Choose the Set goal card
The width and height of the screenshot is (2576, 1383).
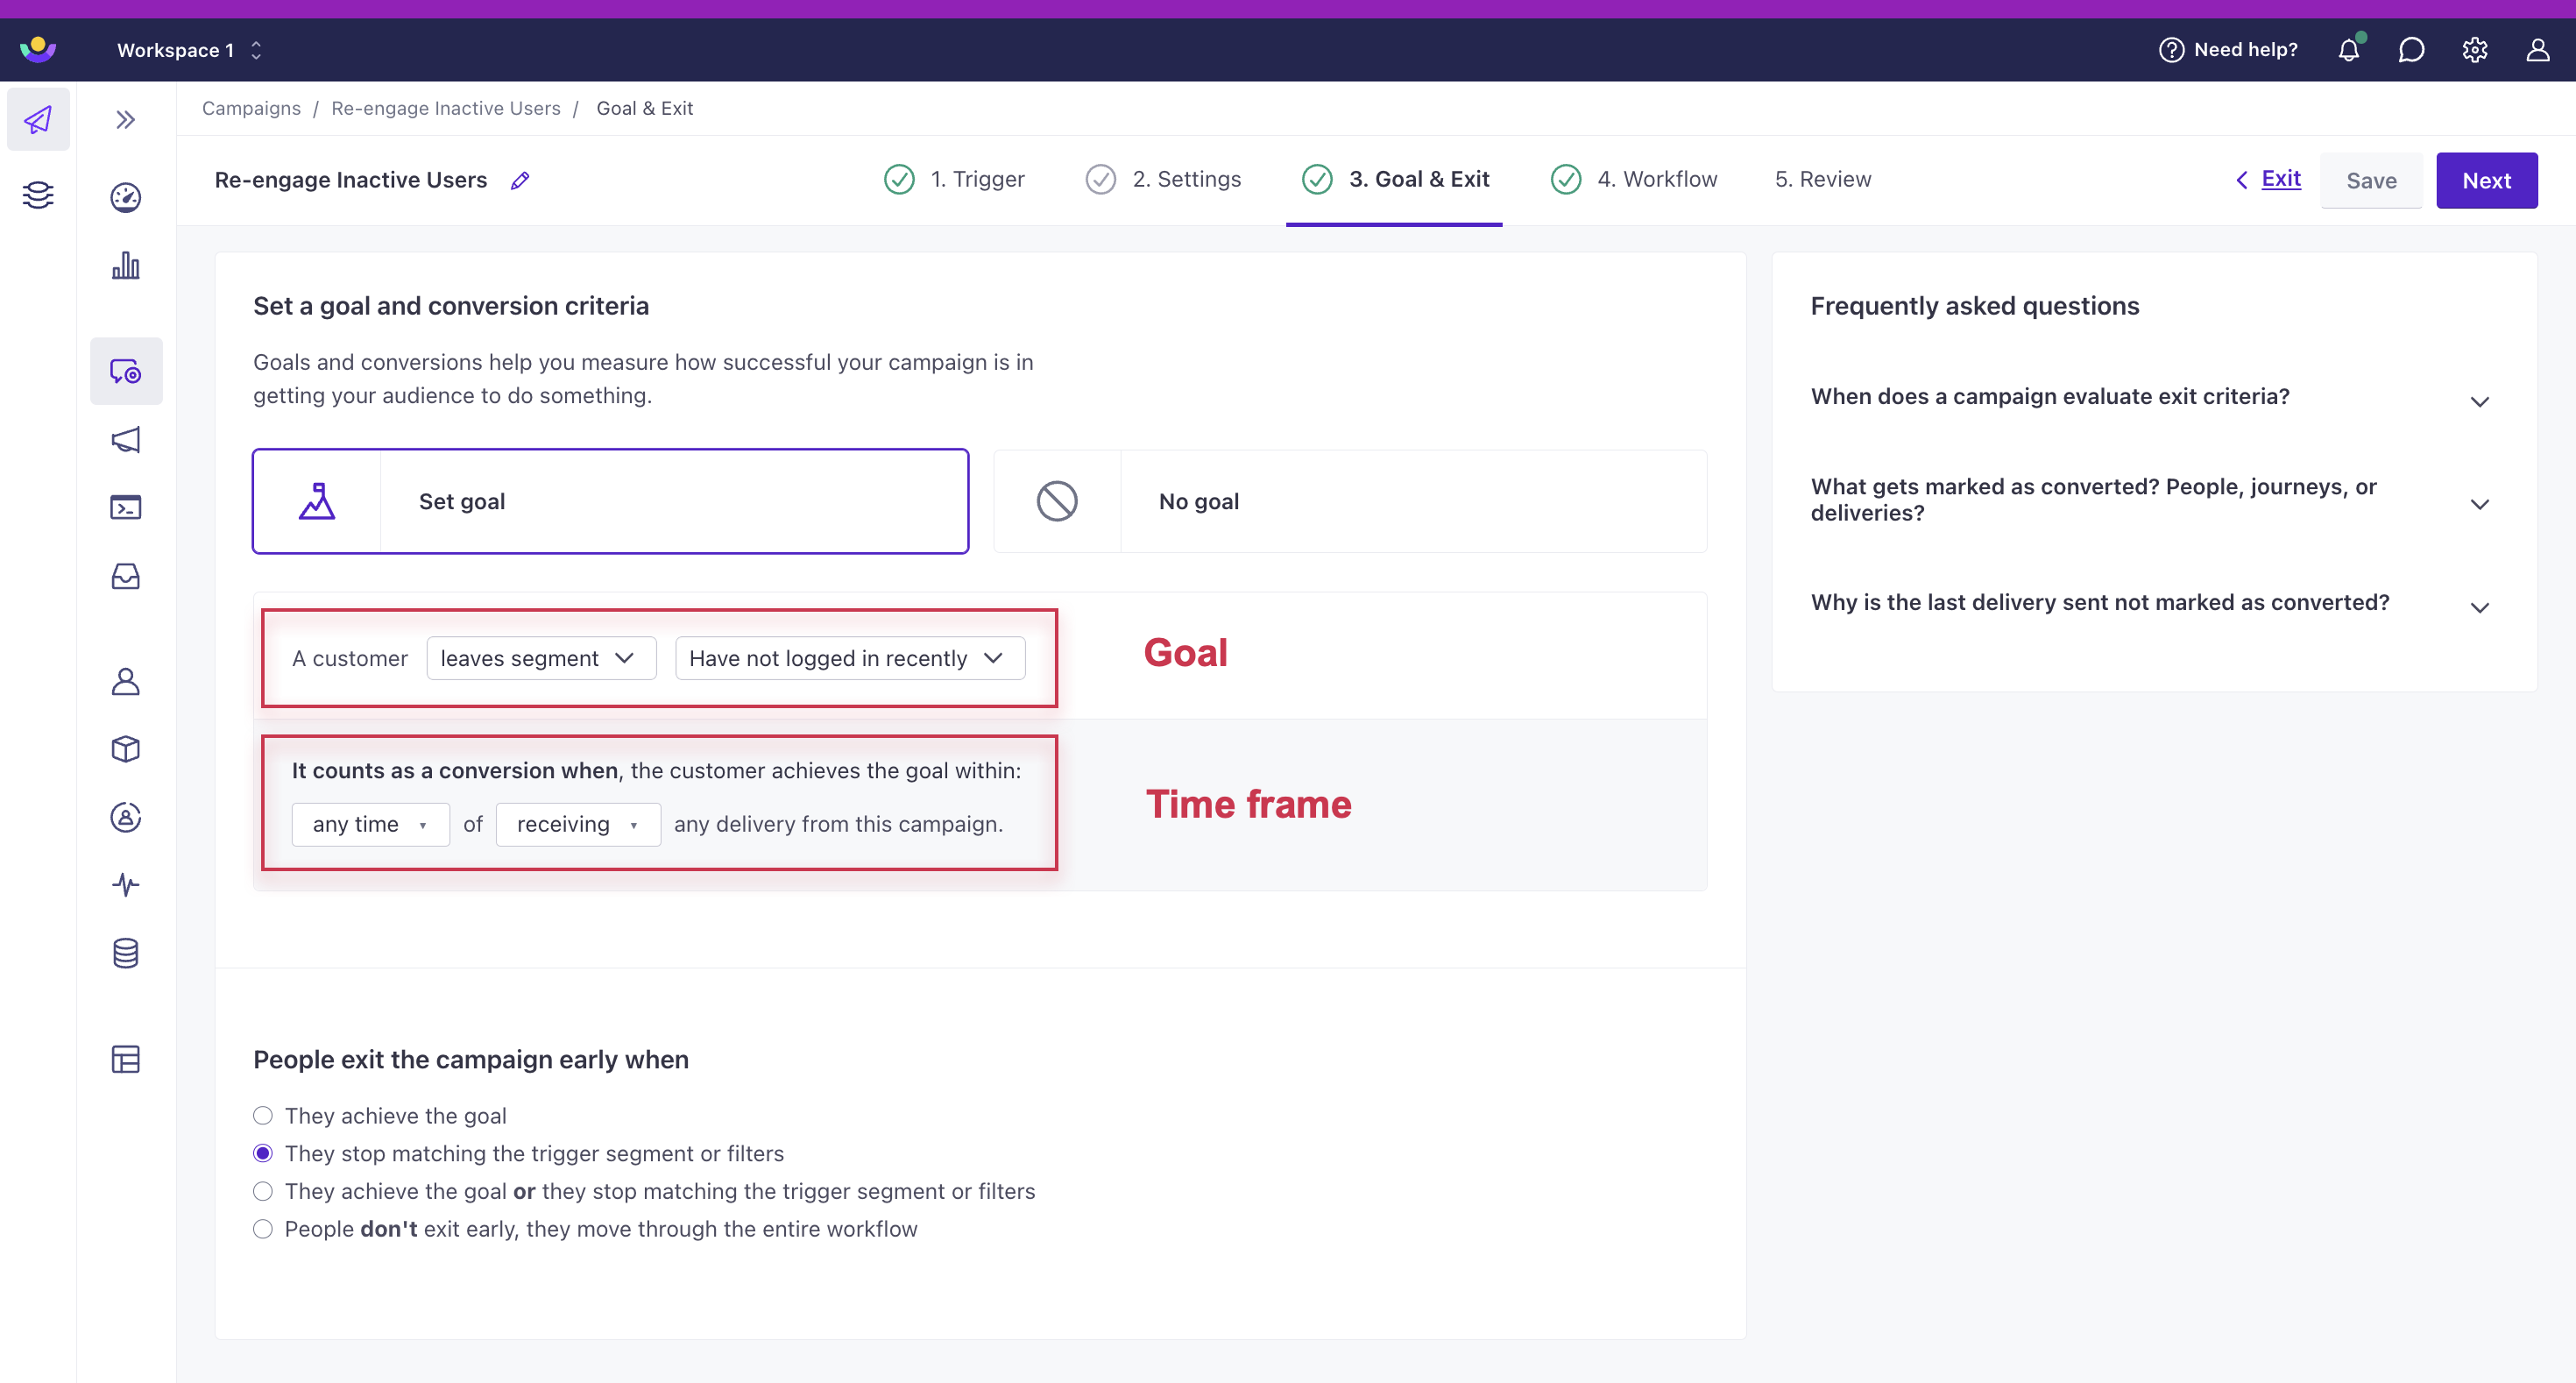611,501
